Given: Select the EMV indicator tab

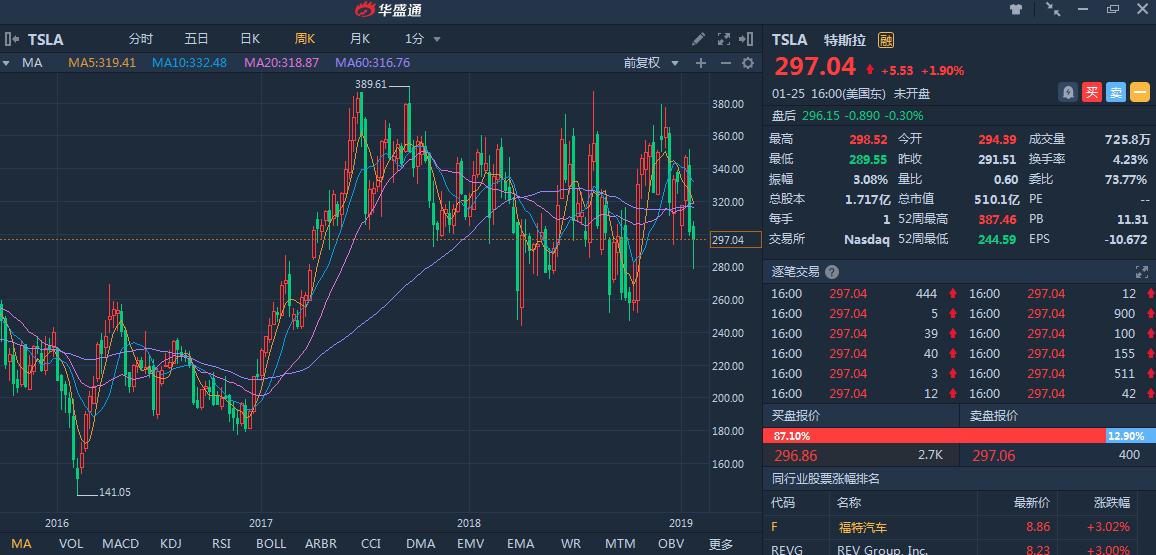Looking at the screenshot, I should tap(470, 544).
